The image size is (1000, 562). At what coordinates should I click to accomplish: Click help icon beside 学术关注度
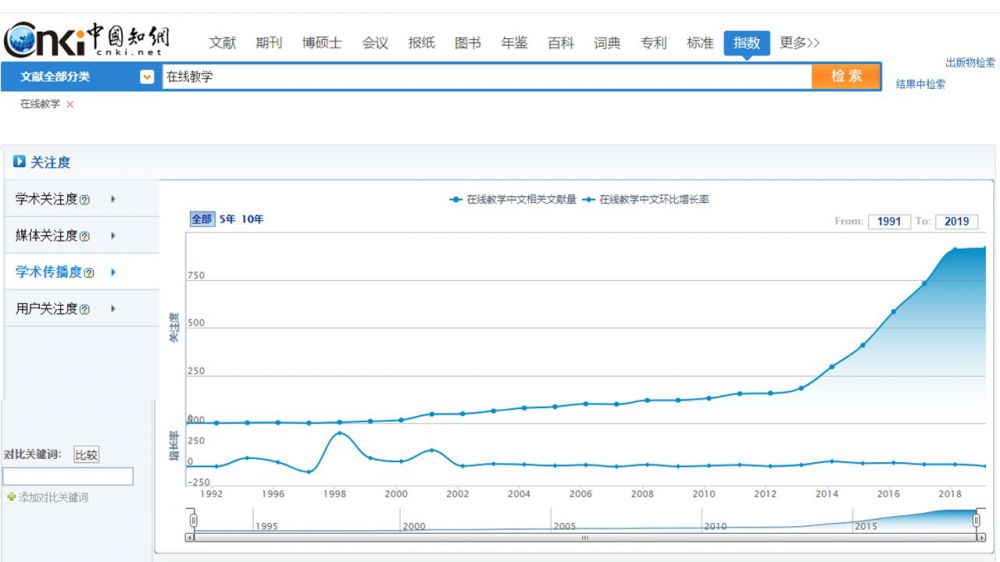(85, 200)
